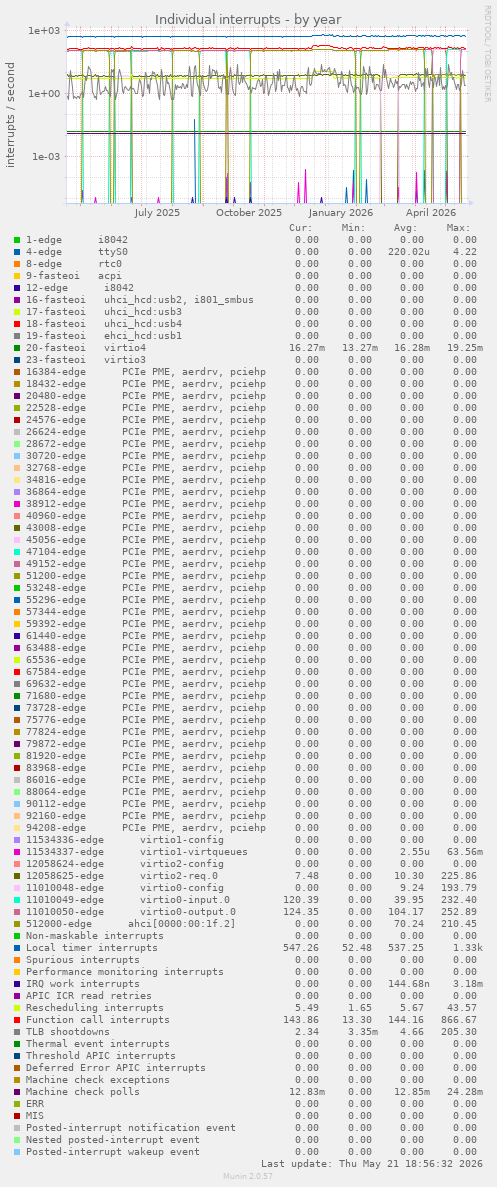
Task: Click the green 1-edge i8042 legend swatch
Action: coord(17,239)
